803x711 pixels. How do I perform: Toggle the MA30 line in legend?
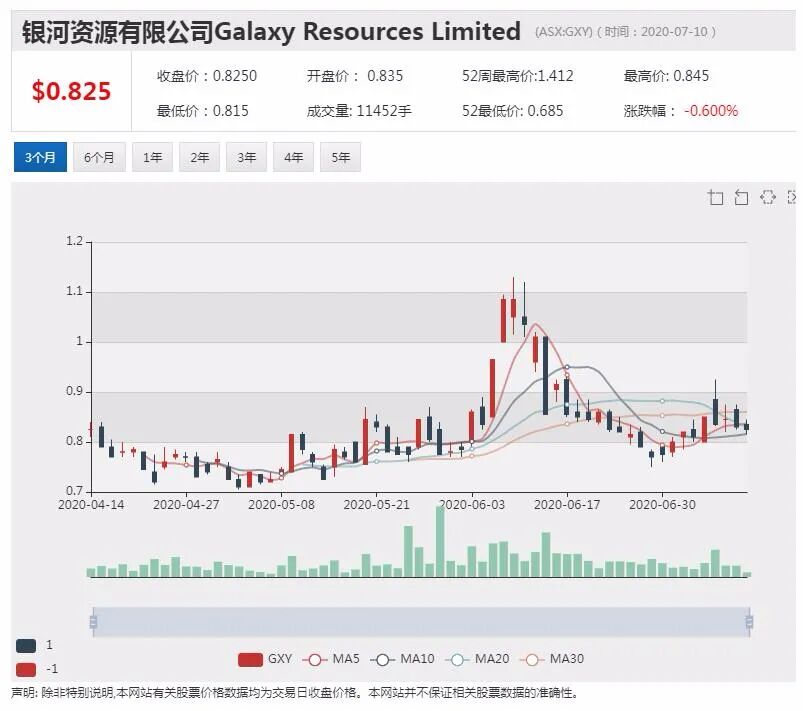click(552, 659)
